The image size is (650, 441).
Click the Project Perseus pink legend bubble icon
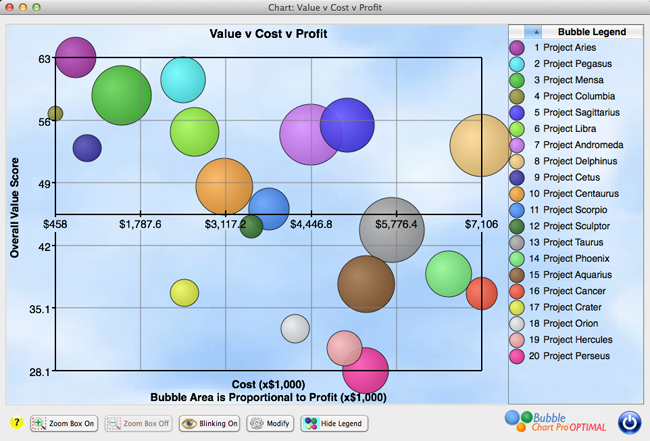[x=517, y=355]
